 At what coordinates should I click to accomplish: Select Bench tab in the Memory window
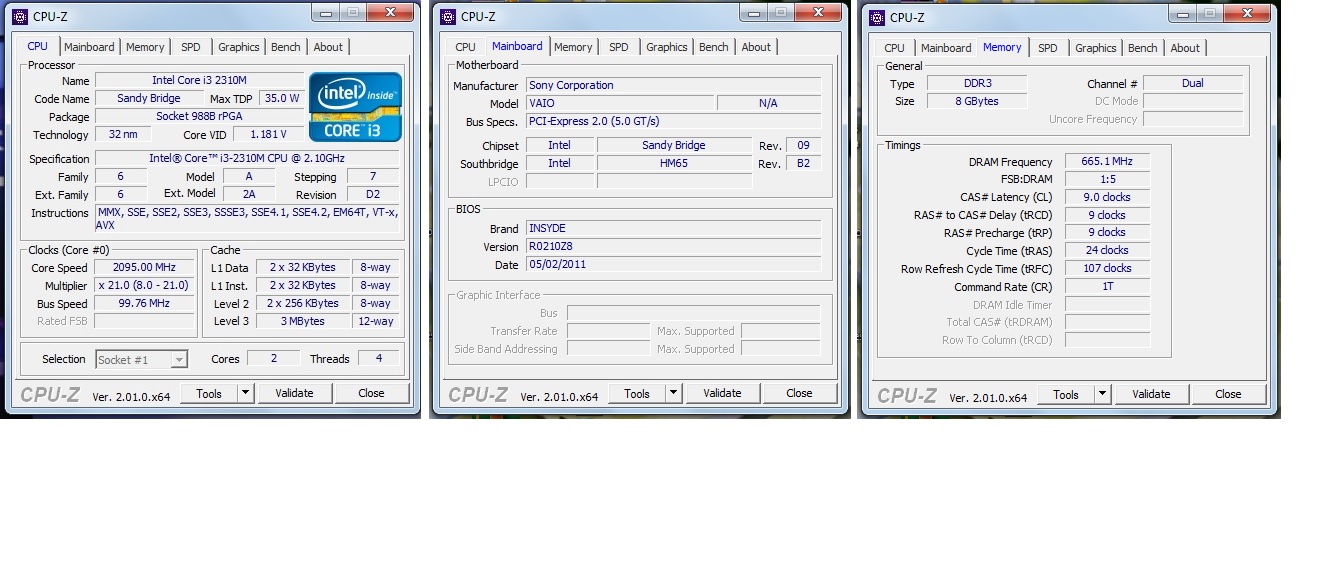coord(1142,48)
